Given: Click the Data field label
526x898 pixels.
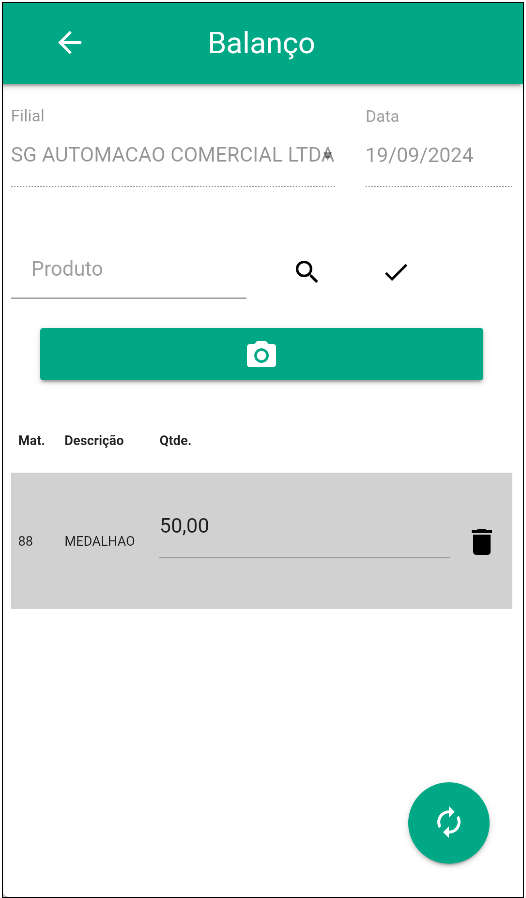Looking at the screenshot, I should click(x=382, y=116).
